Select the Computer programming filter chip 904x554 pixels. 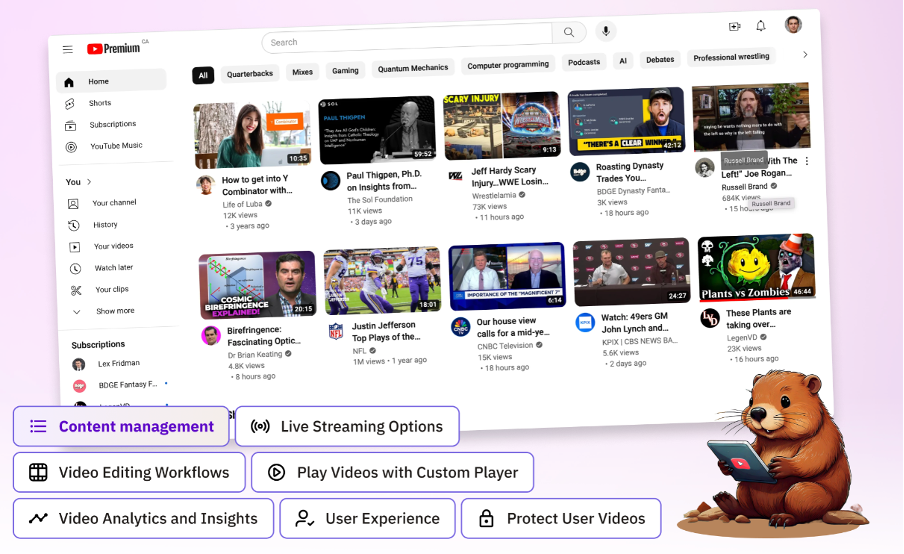click(508, 65)
